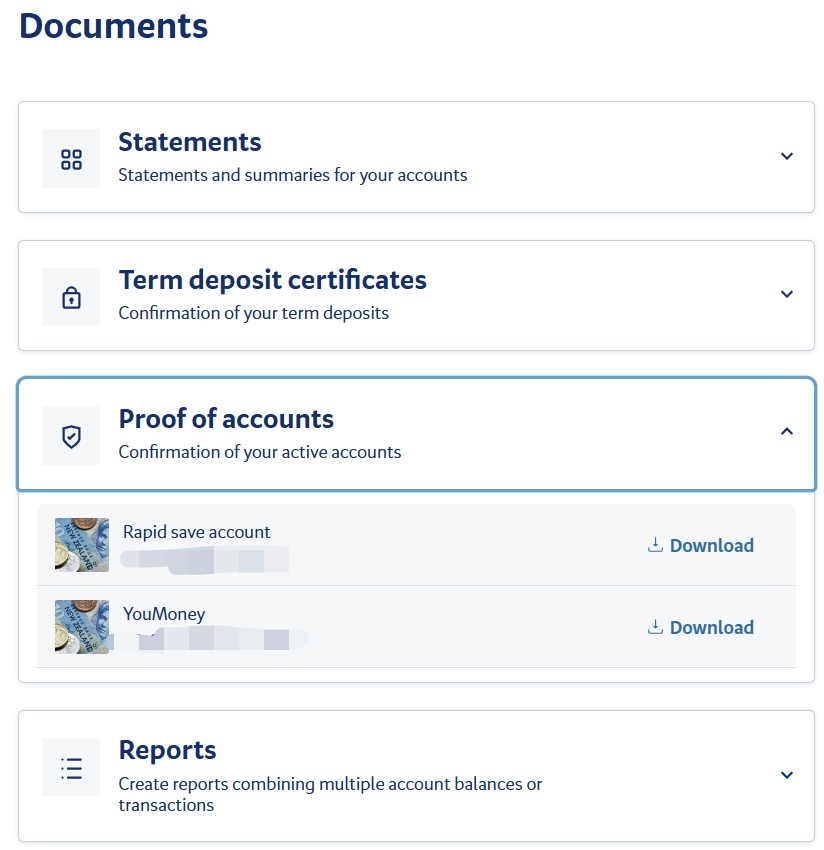Expand the Term deposit certificates chevron
The width and height of the screenshot is (824, 850).
tap(787, 294)
